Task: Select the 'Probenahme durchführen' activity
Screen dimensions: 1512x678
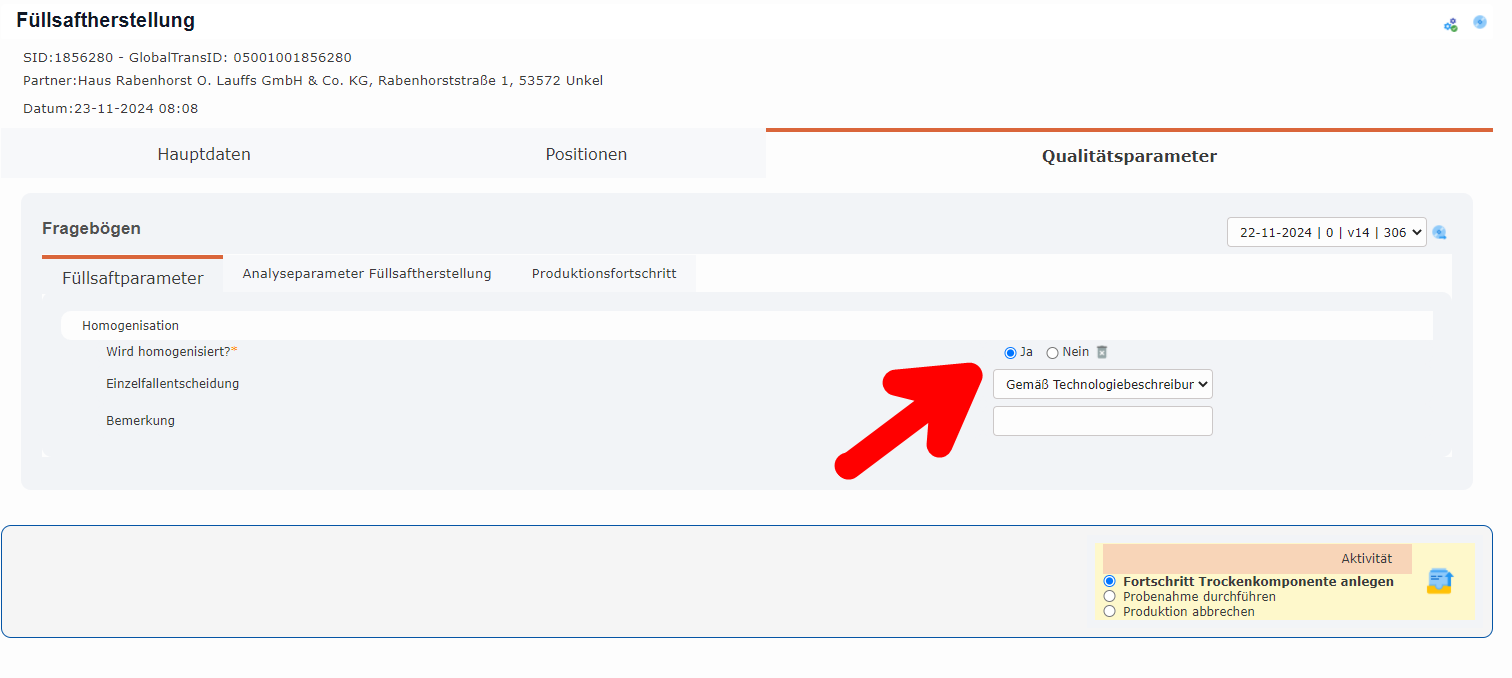Action: pyautogui.click(x=1109, y=595)
